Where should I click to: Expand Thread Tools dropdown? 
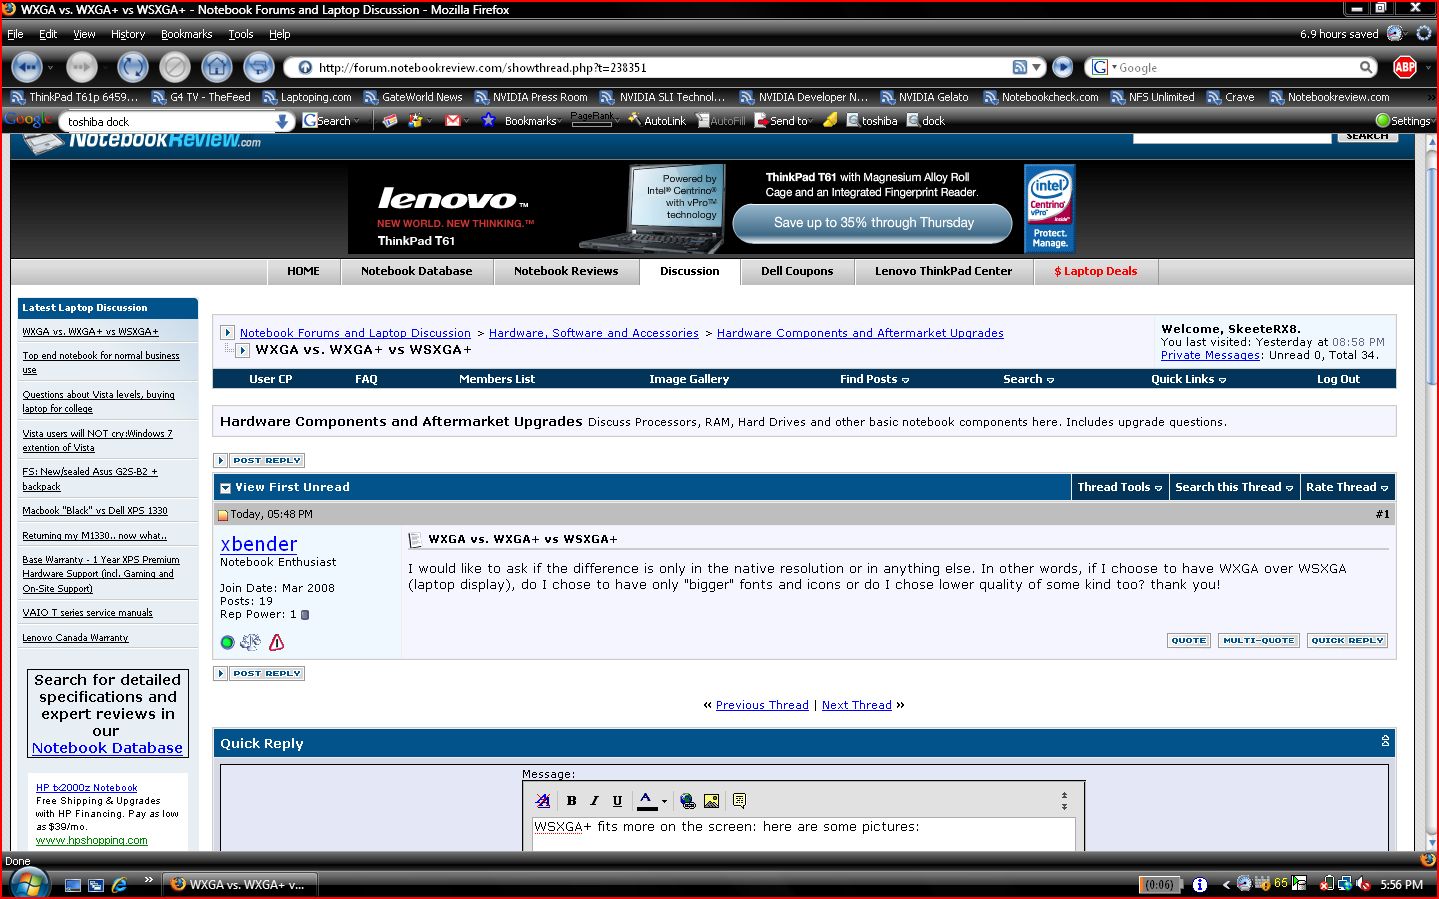click(1119, 487)
